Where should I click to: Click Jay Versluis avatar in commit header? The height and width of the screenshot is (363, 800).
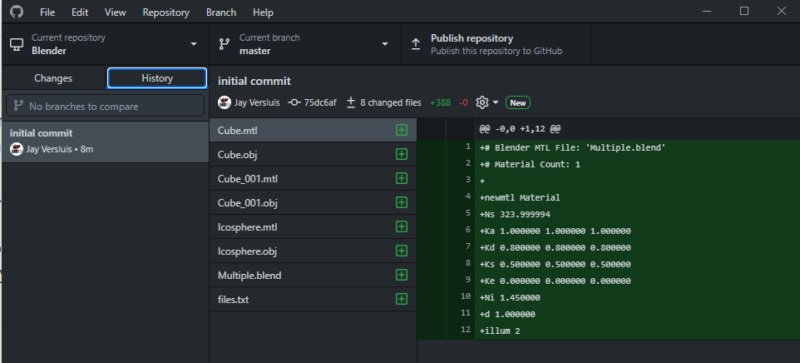(x=224, y=103)
